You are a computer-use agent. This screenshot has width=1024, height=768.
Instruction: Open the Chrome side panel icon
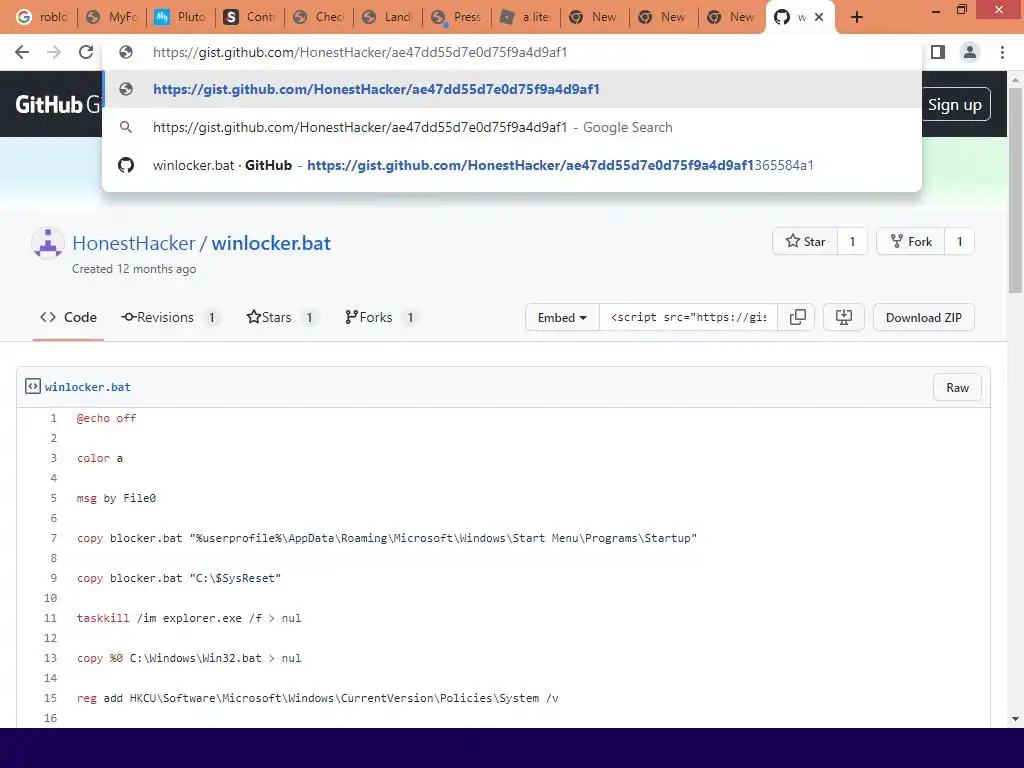pyautogui.click(x=938, y=52)
